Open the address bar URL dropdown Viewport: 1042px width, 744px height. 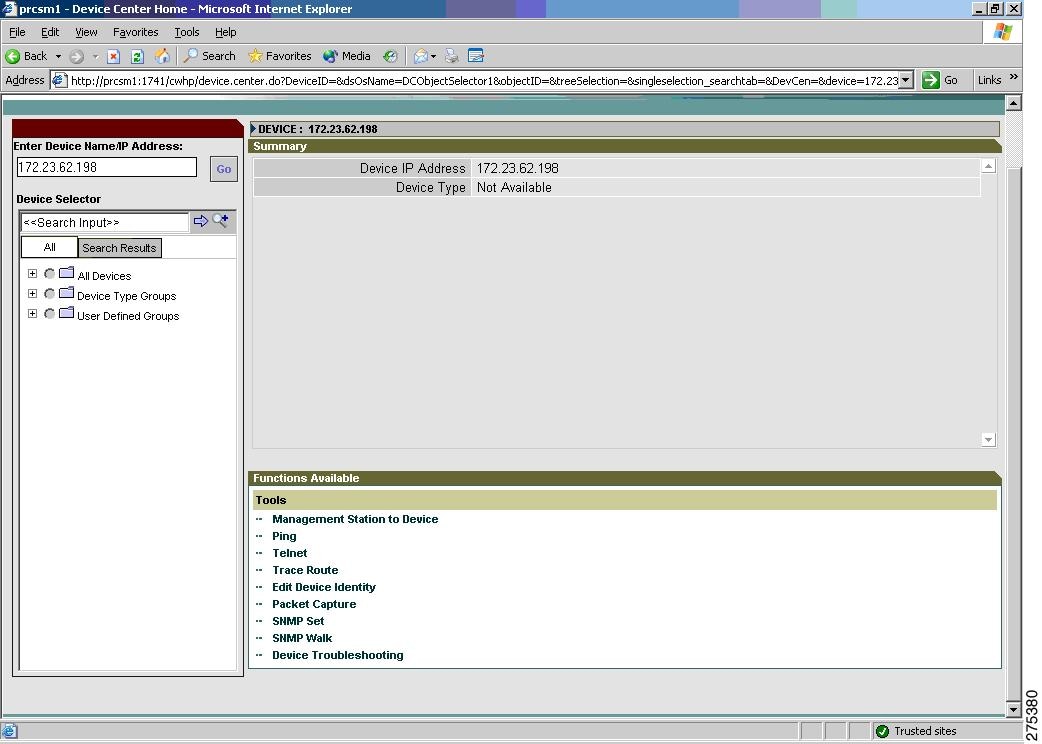[x=906, y=80]
